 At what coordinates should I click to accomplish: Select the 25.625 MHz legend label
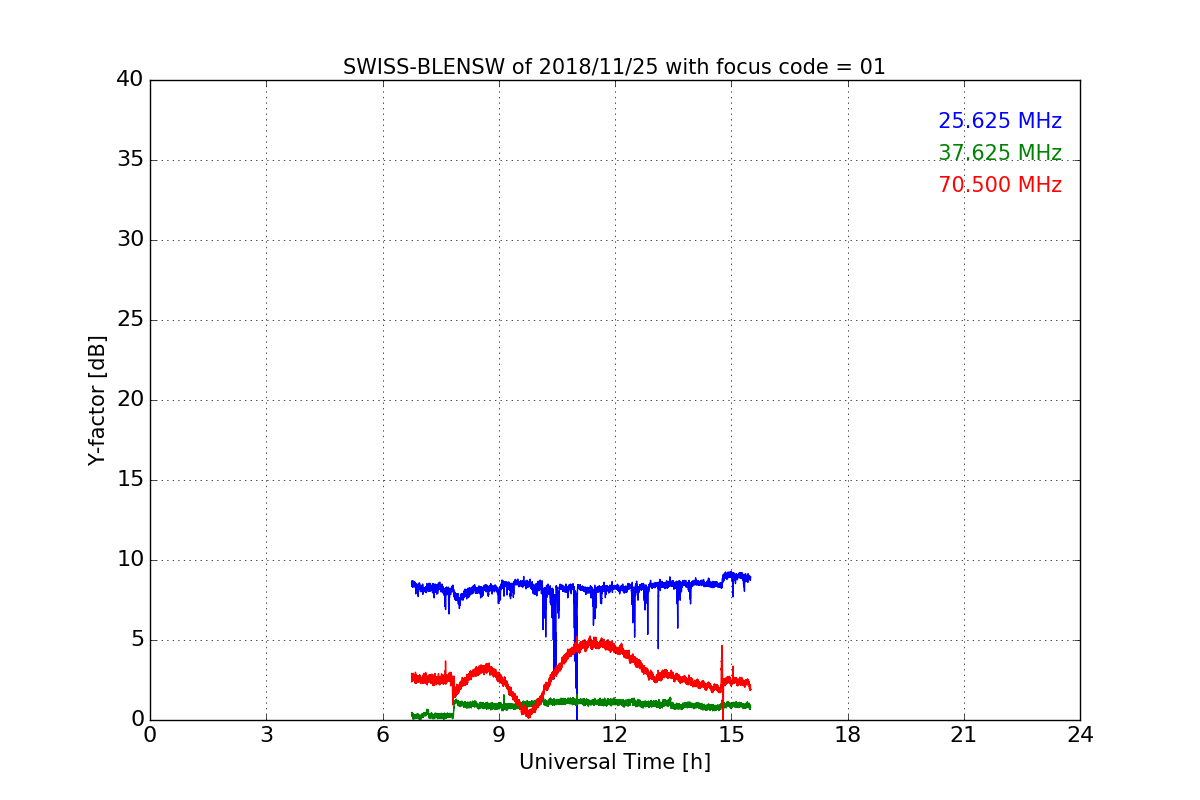click(x=1000, y=121)
